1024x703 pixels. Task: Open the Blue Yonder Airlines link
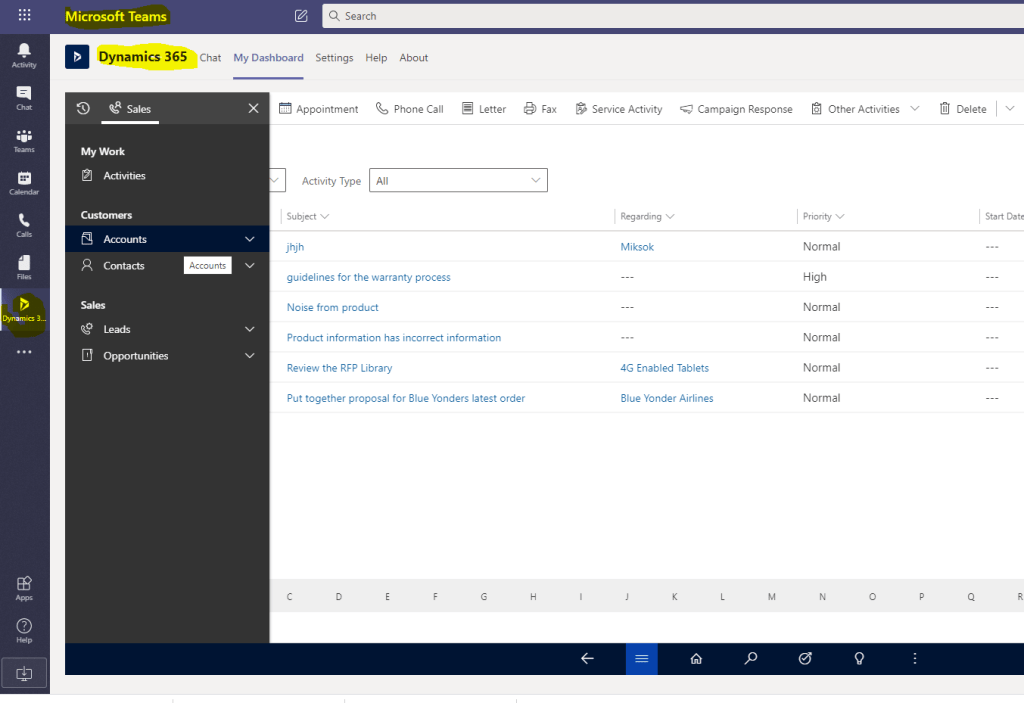pyautogui.click(x=666, y=398)
